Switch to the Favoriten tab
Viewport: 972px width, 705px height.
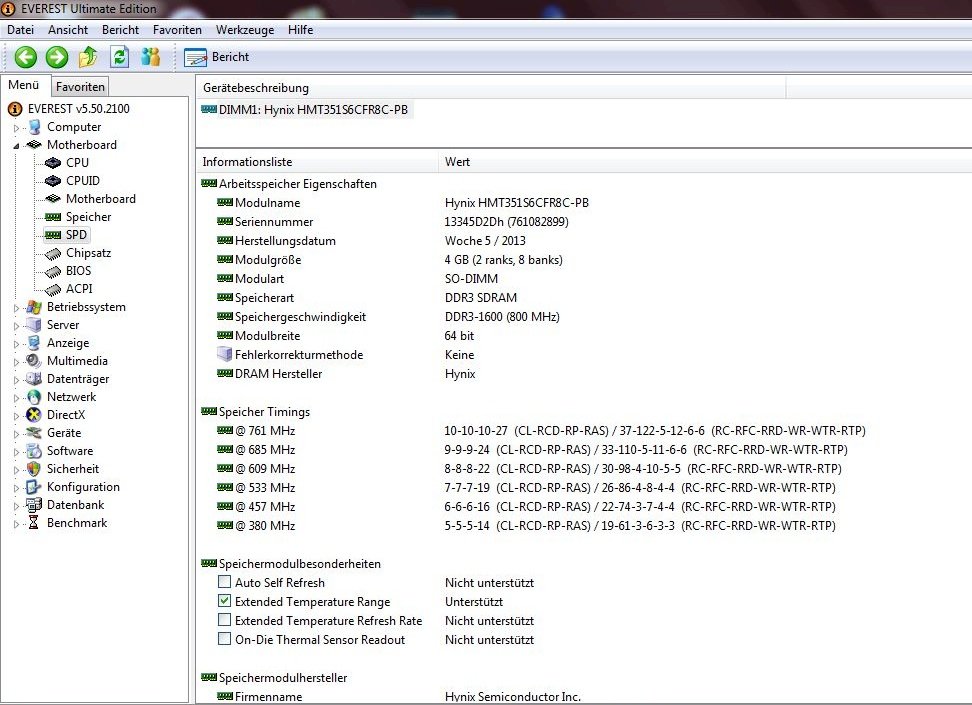[x=80, y=87]
